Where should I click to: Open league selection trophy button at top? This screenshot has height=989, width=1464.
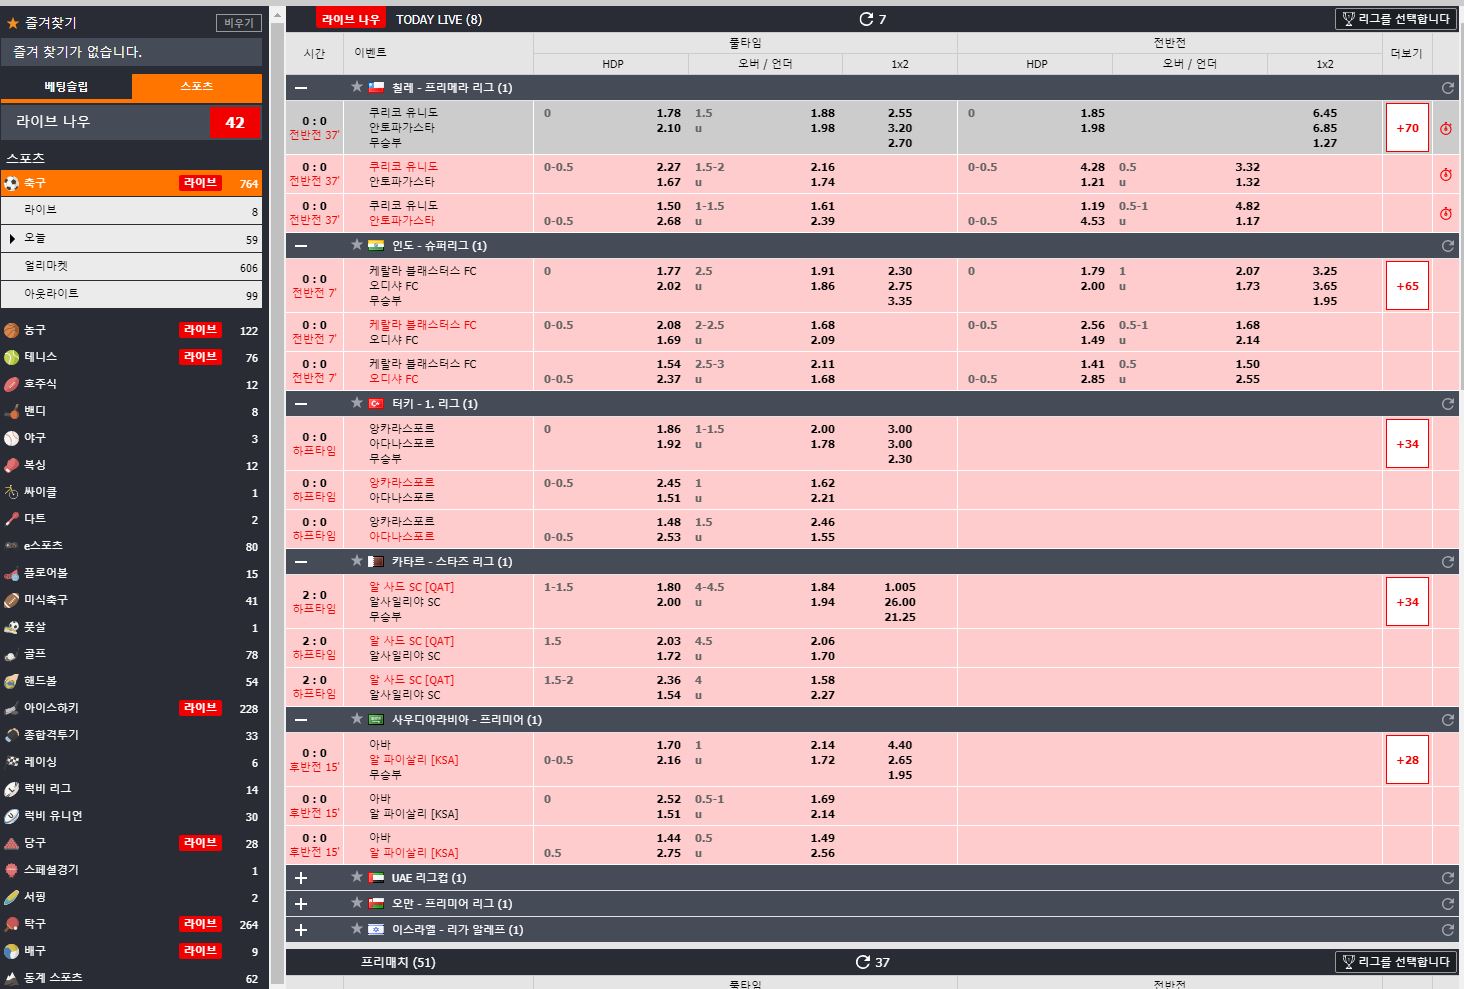pyautogui.click(x=1395, y=19)
